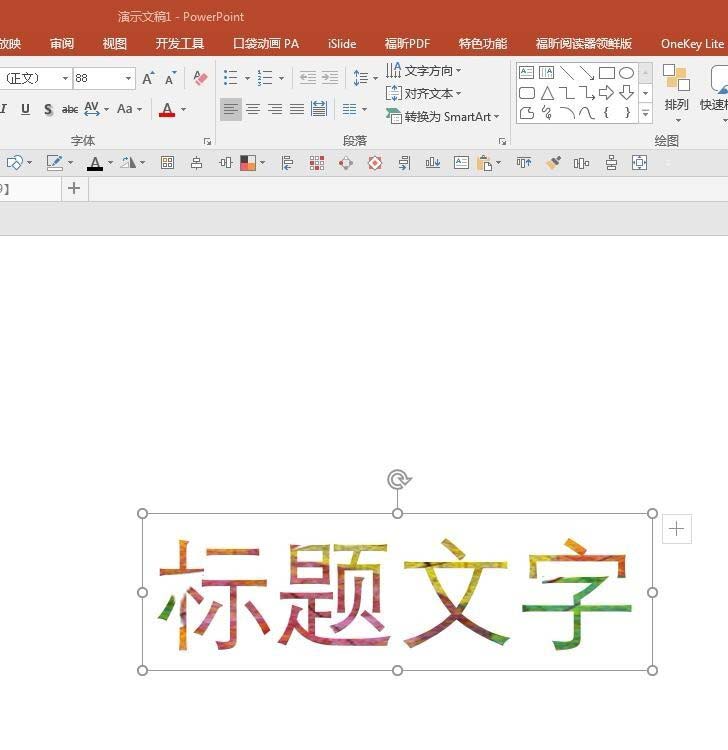Image resolution: width=728 pixels, height=750 pixels.
Task: Click the format painter brush in quick toolbar
Action: tap(553, 163)
